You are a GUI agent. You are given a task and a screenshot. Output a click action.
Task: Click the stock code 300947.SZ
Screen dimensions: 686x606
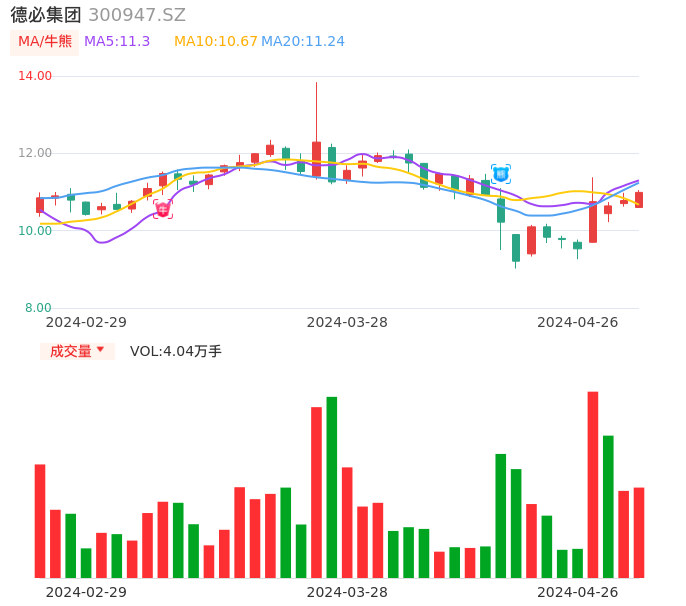tap(137, 15)
